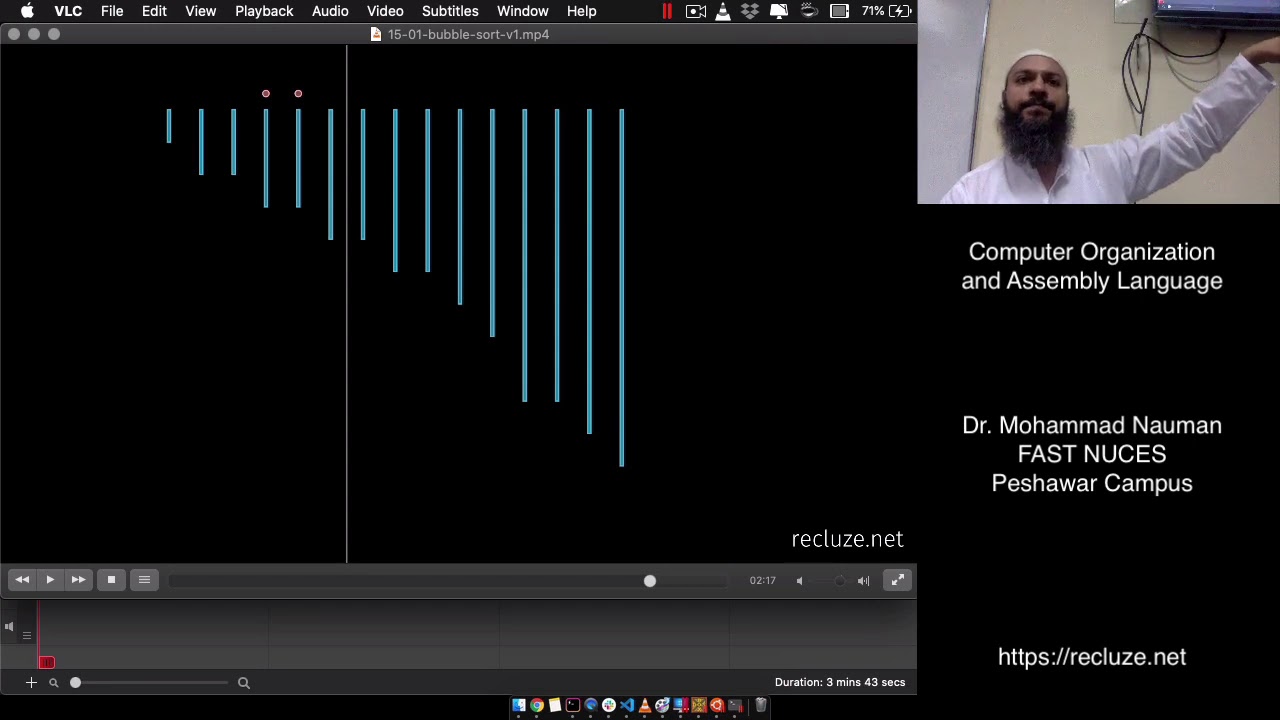Play the video in VLC

tap(50, 580)
